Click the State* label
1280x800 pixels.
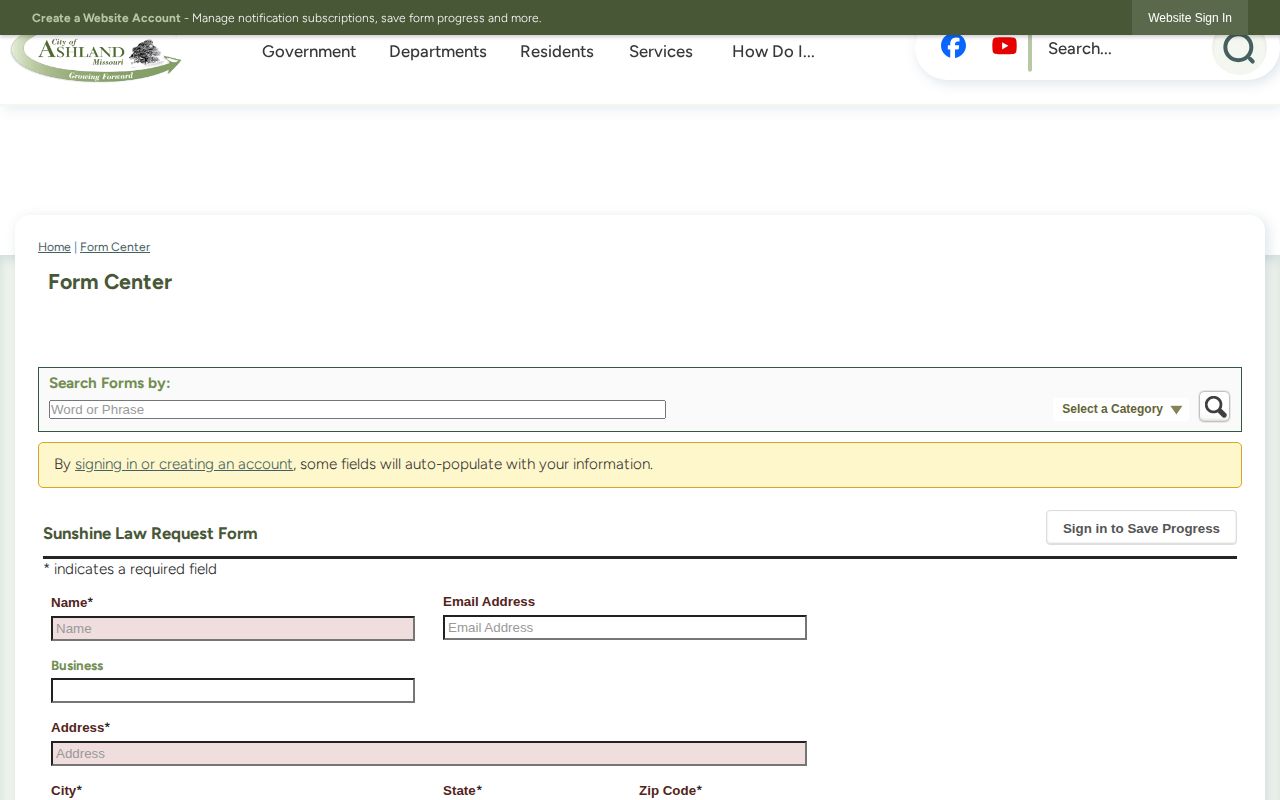tap(462, 791)
